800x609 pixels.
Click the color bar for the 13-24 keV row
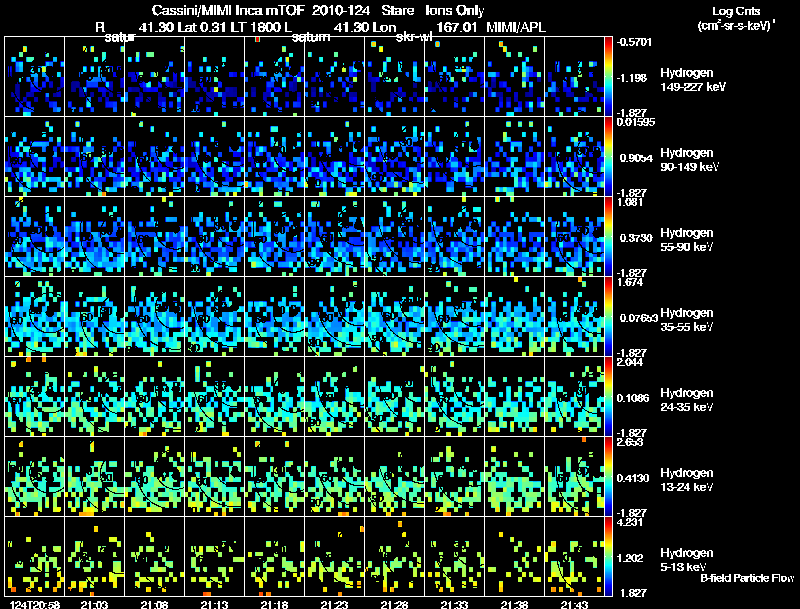[x=608, y=477]
